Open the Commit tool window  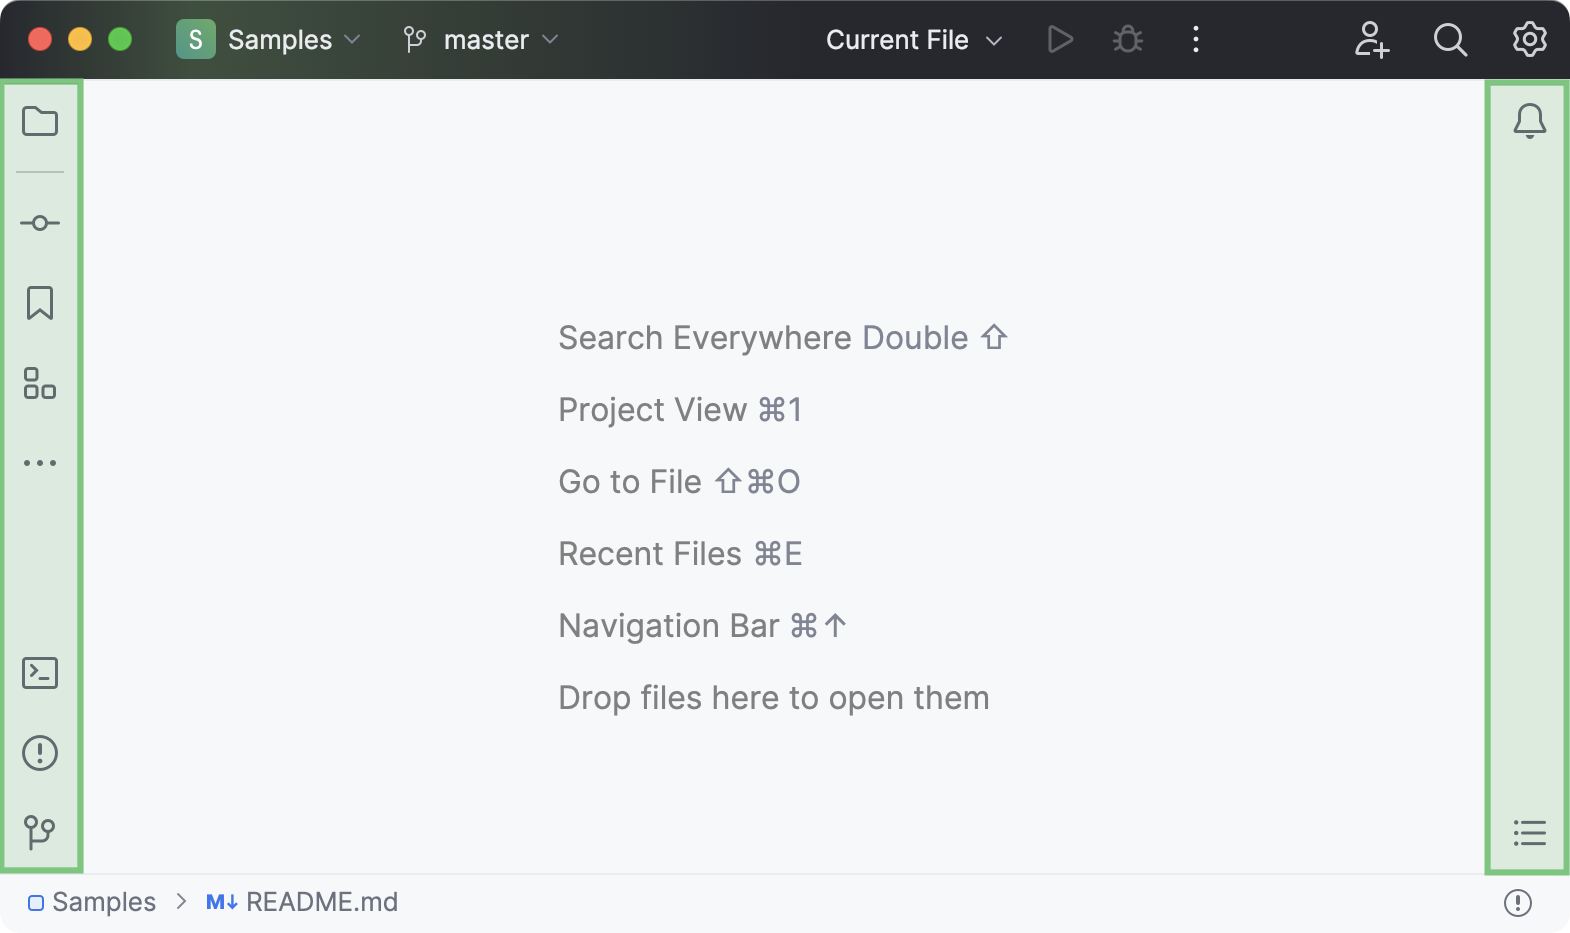click(x=40, y=223)
